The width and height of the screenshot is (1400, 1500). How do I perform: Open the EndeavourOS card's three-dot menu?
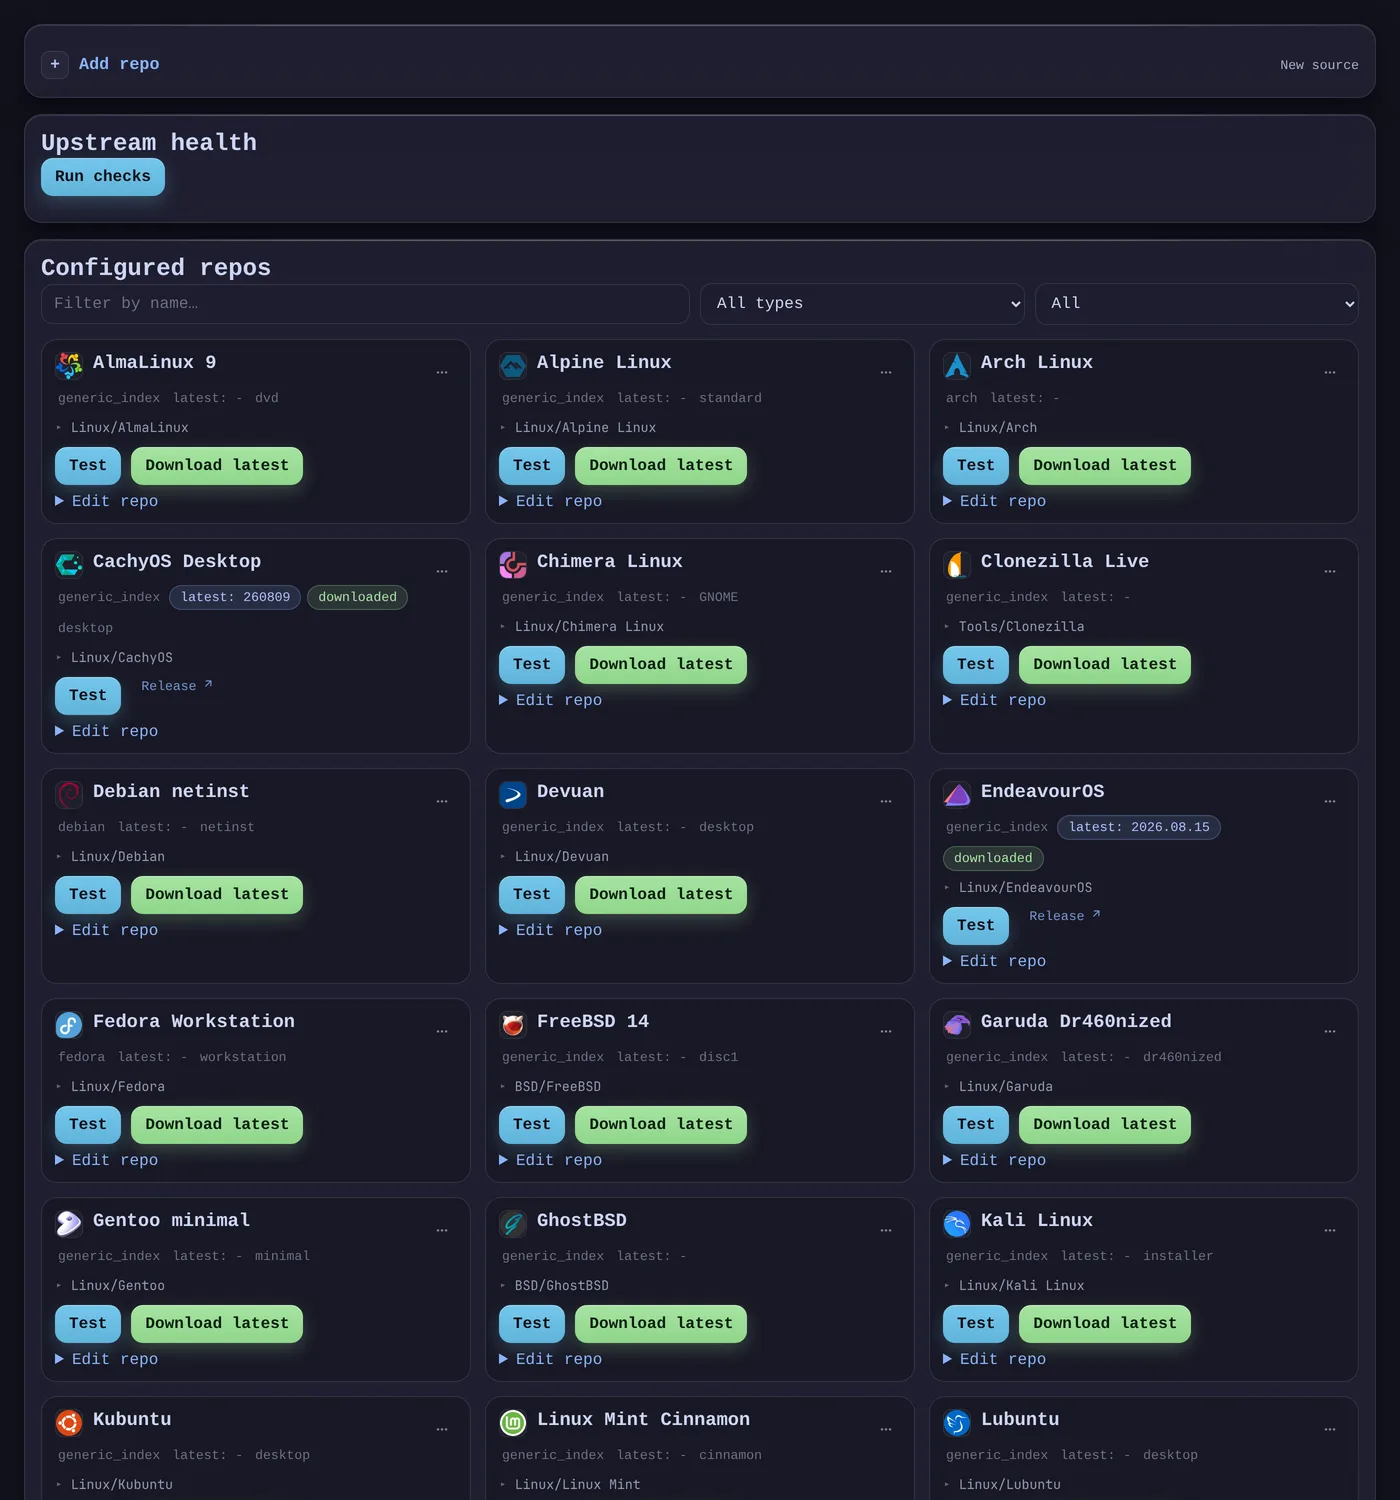[x=1330, y=801]
